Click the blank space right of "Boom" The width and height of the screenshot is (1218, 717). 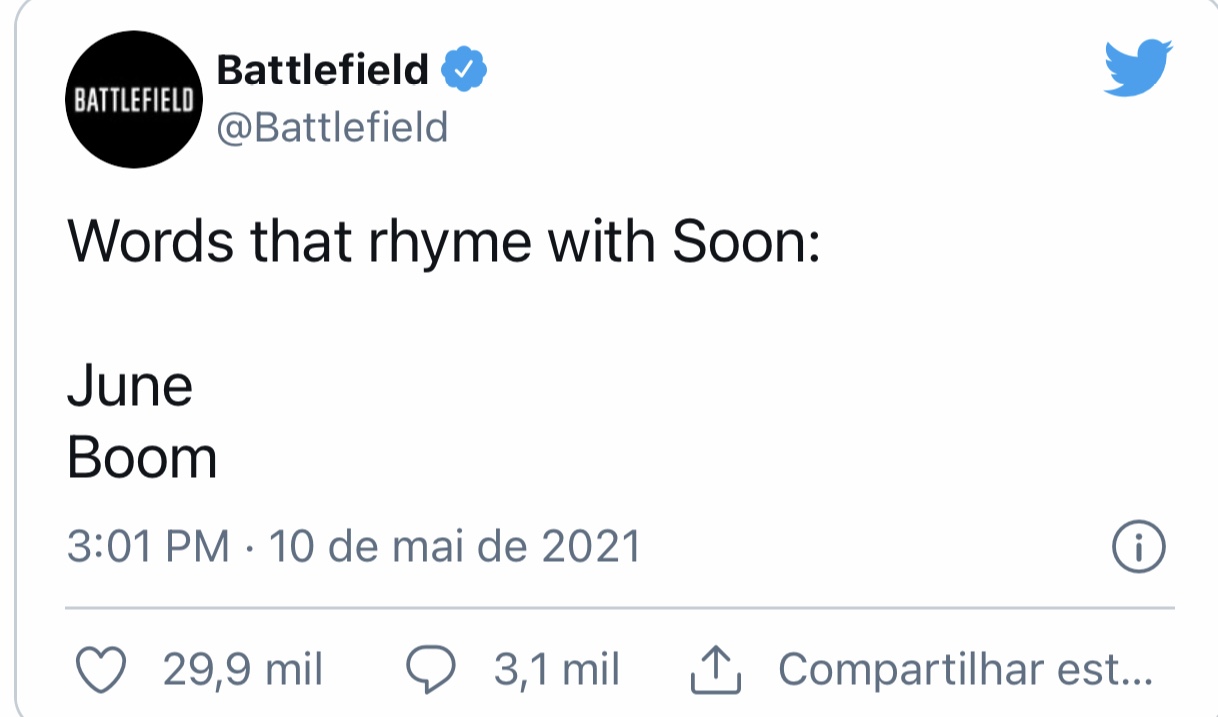600,458
